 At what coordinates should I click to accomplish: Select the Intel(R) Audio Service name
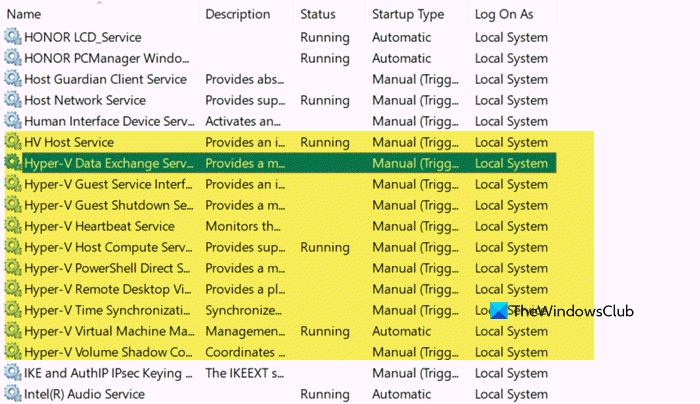[84, 394]
